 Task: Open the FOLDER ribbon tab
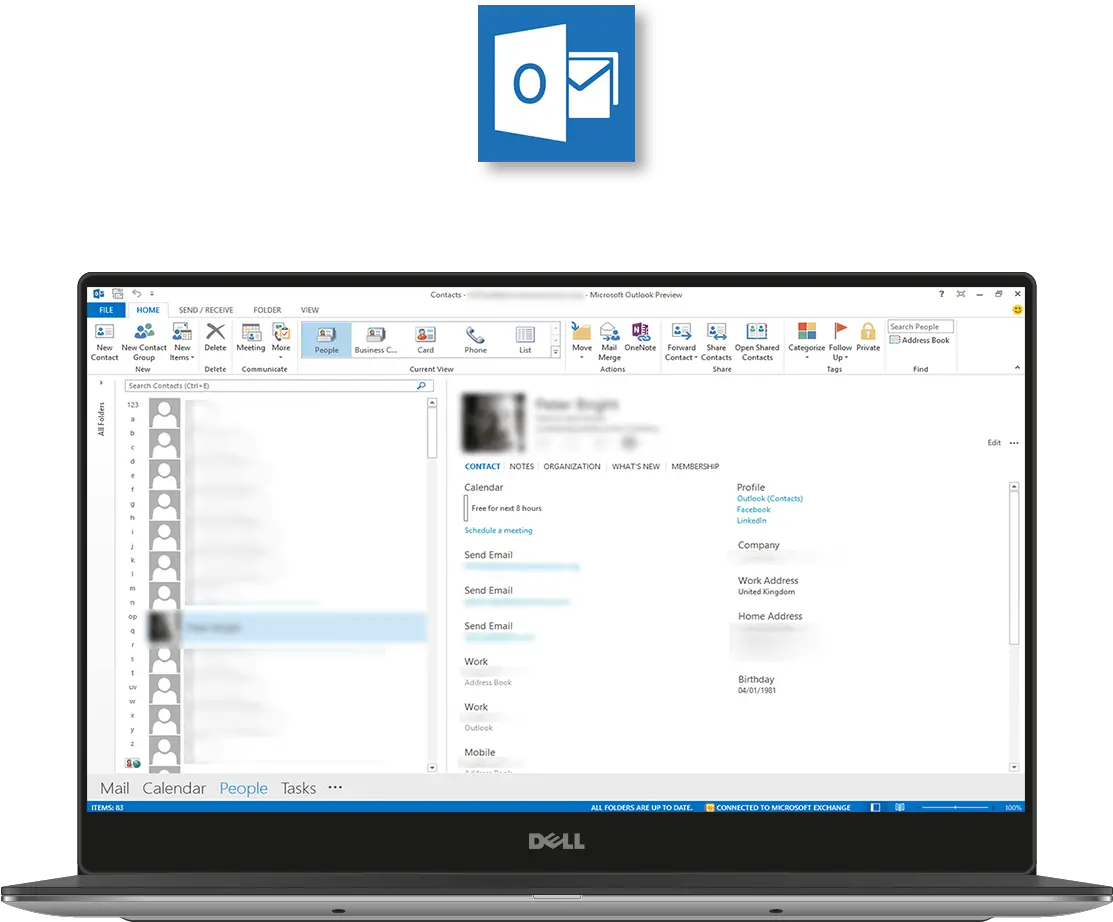[267, 310]
